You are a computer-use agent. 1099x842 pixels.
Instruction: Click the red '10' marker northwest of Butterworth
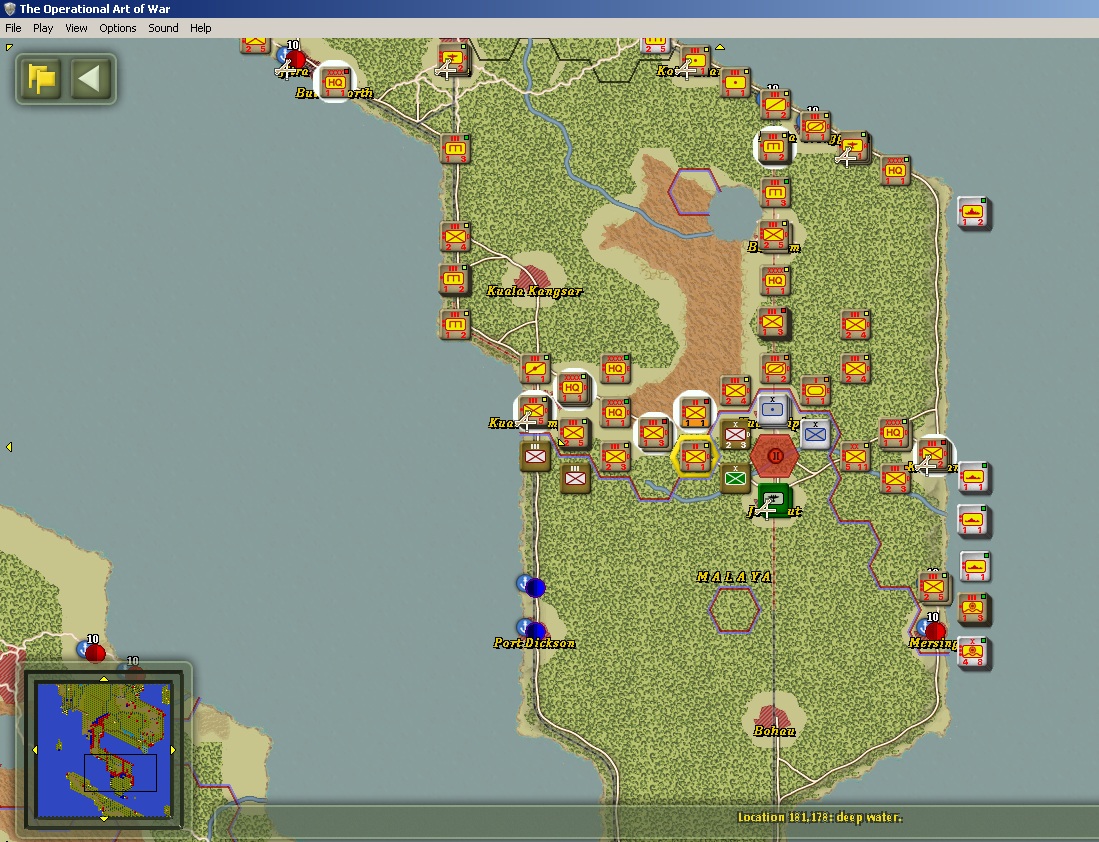click(295, 59)
